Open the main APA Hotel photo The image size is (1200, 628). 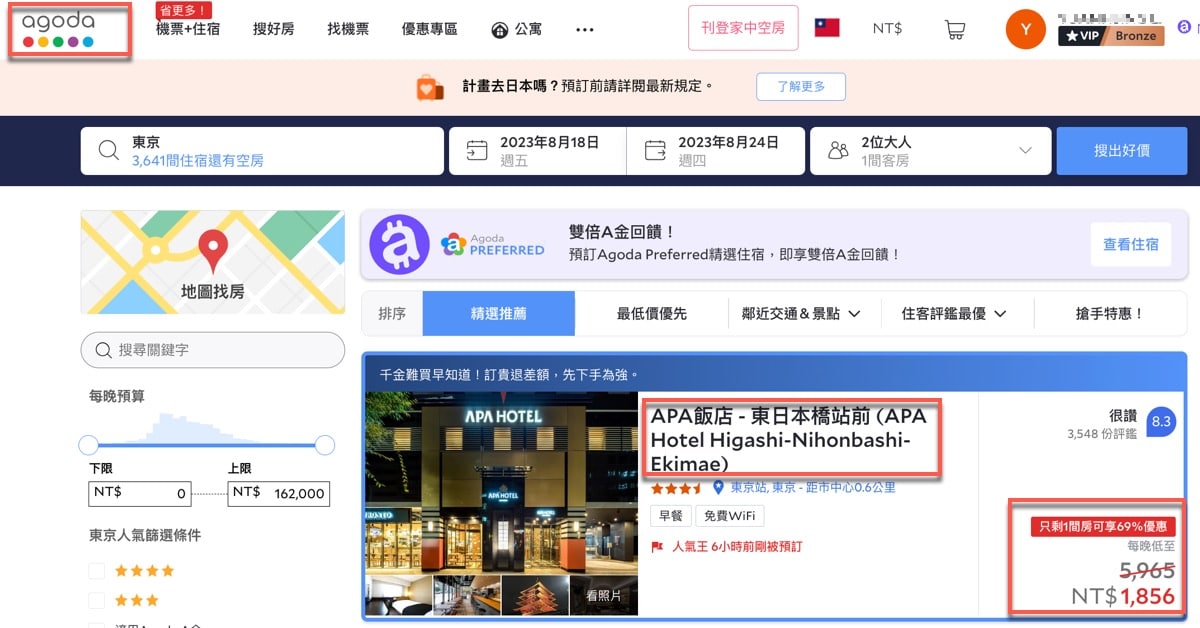click(x=501, y=481)
